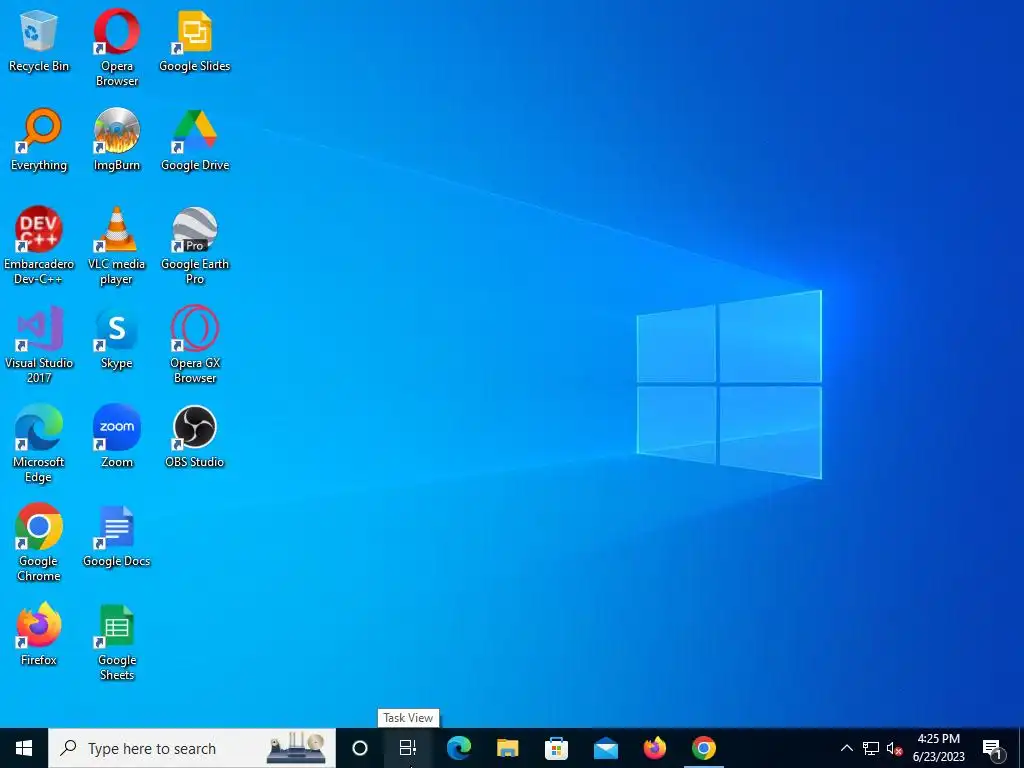Switch to Chrome on the taskbar
Viewport: 1024px width, 768px height.
[x=703, y=748]
